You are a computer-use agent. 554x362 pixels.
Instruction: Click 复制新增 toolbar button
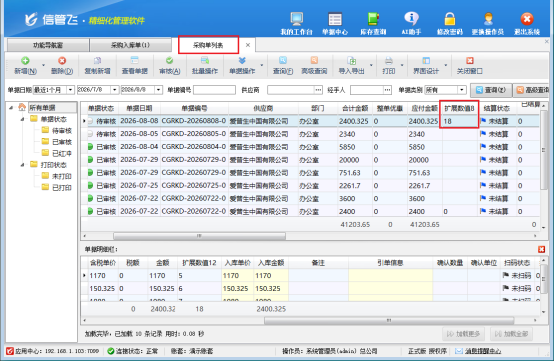tap(98, 66)
